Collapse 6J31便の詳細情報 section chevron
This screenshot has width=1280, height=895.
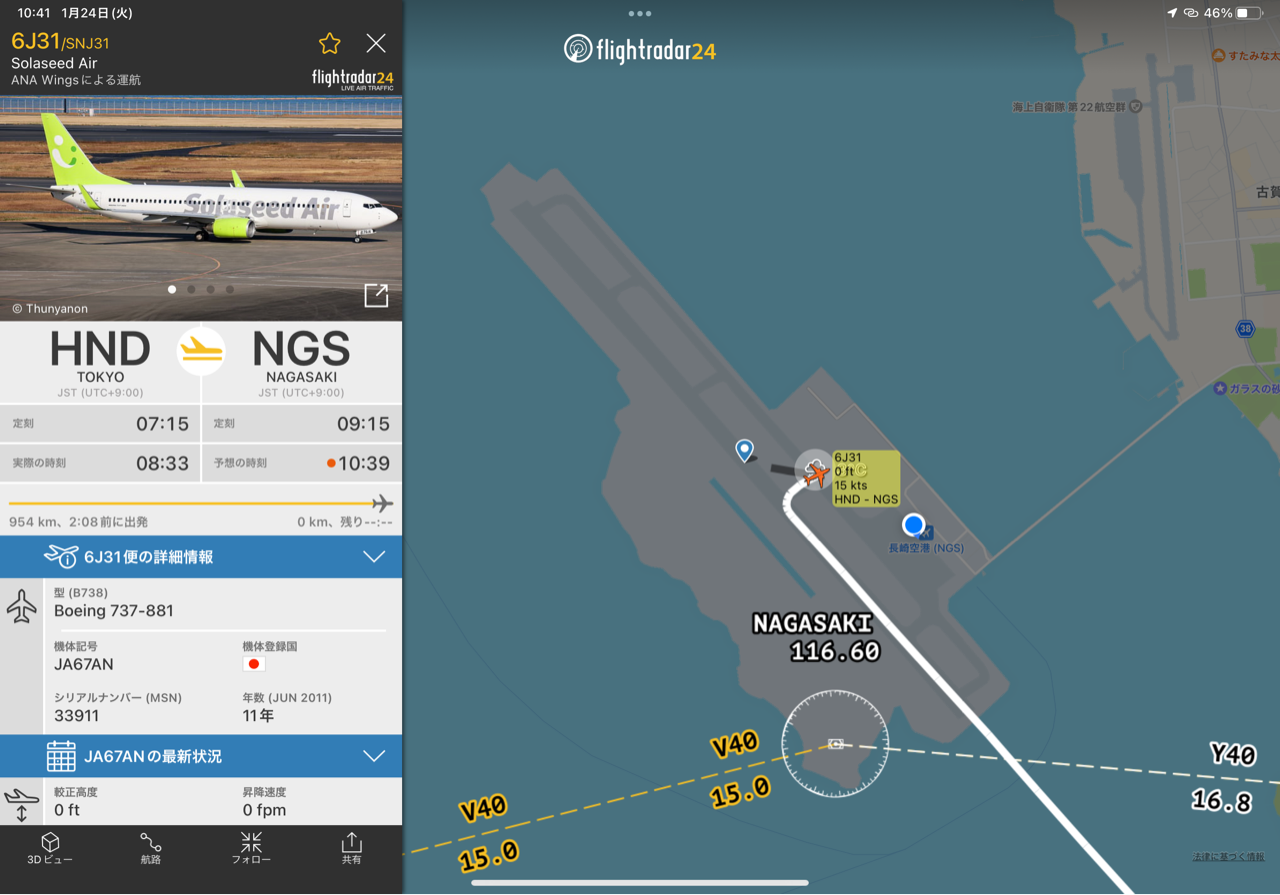coord(374,557)
